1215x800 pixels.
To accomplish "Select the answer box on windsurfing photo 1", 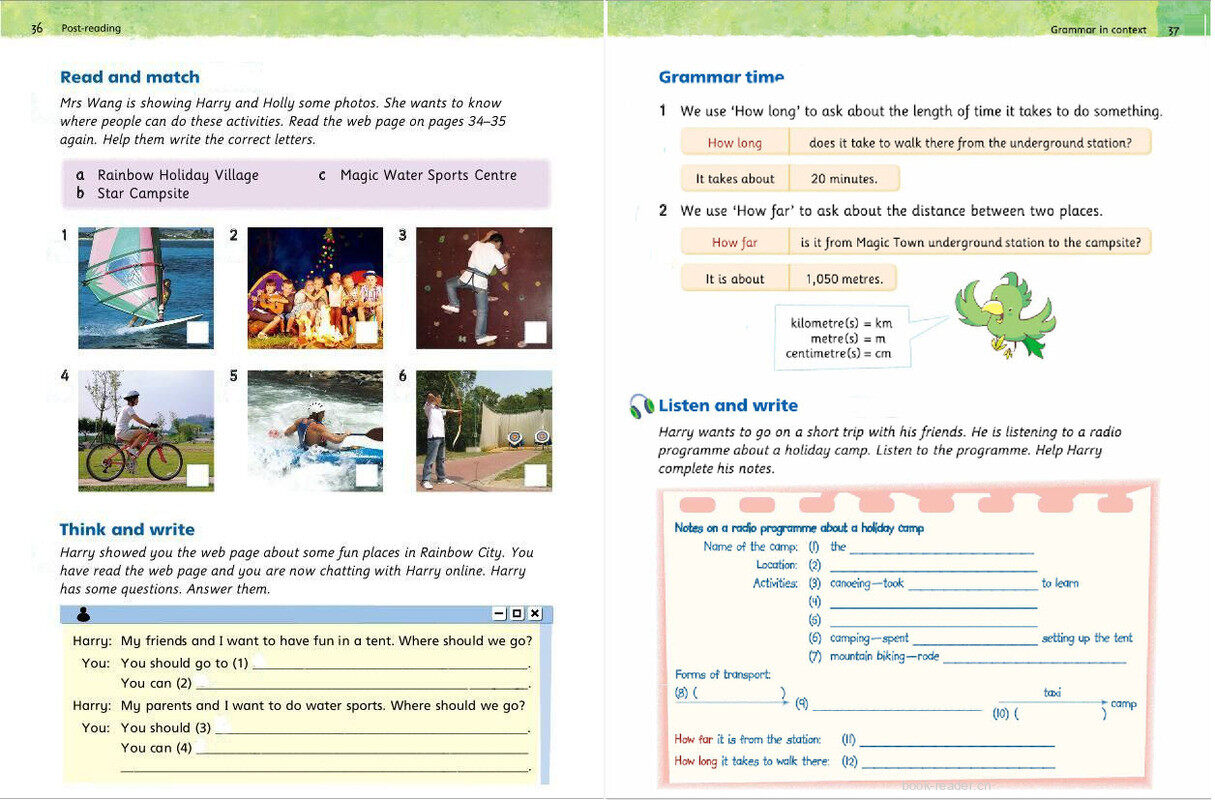I will [x=197, y=333].
